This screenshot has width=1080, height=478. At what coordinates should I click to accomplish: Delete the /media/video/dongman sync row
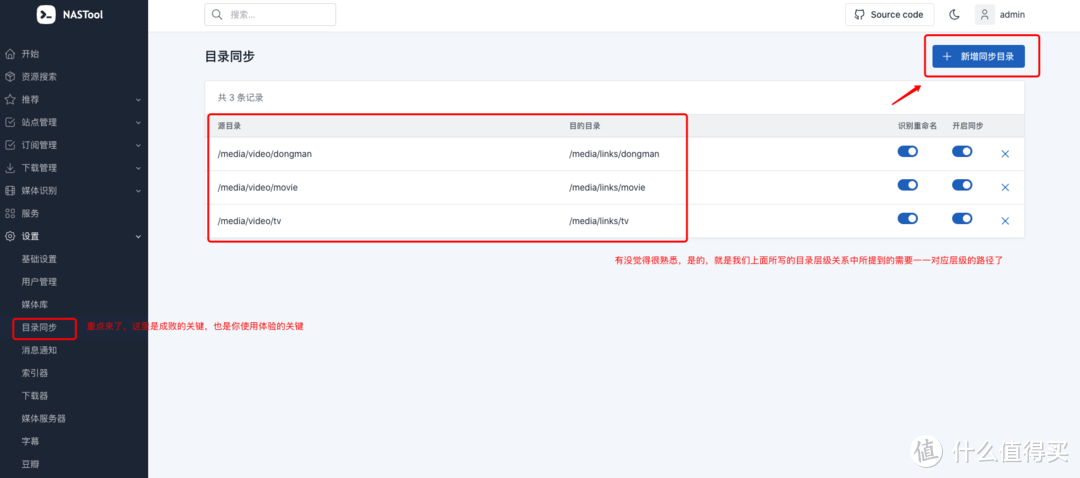coord(1005,153)
